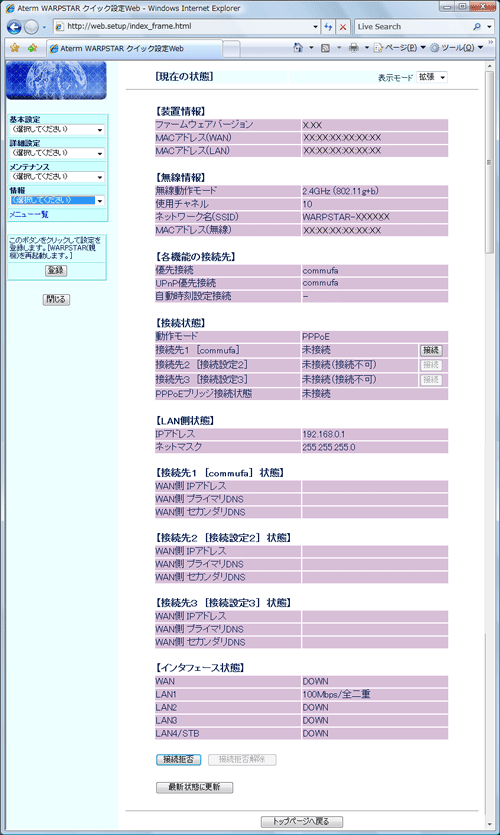This screenshot has height=835, width=500.
Task: Open the Home button dropdown arrow
Action: point(312,48)
